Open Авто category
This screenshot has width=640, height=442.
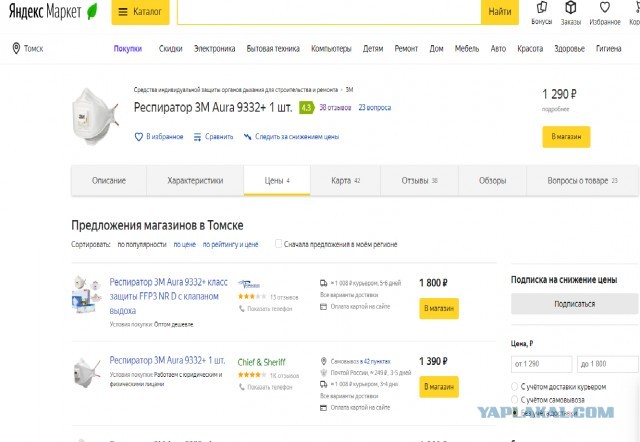tap(498, 49)
